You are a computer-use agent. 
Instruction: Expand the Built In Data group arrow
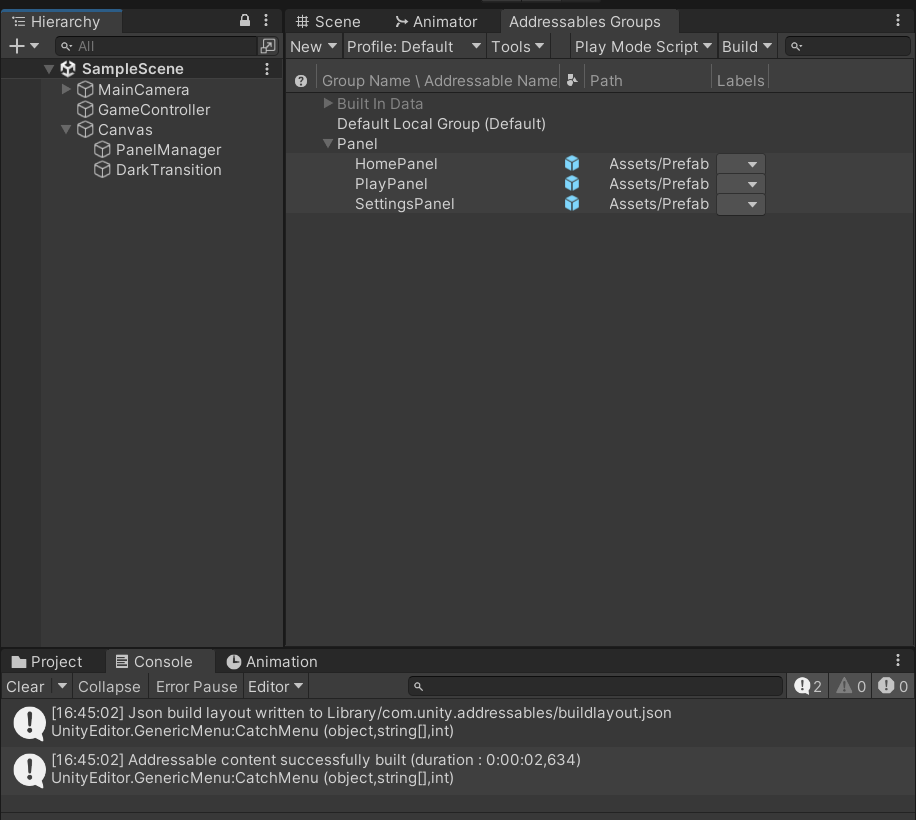(328, 103)
